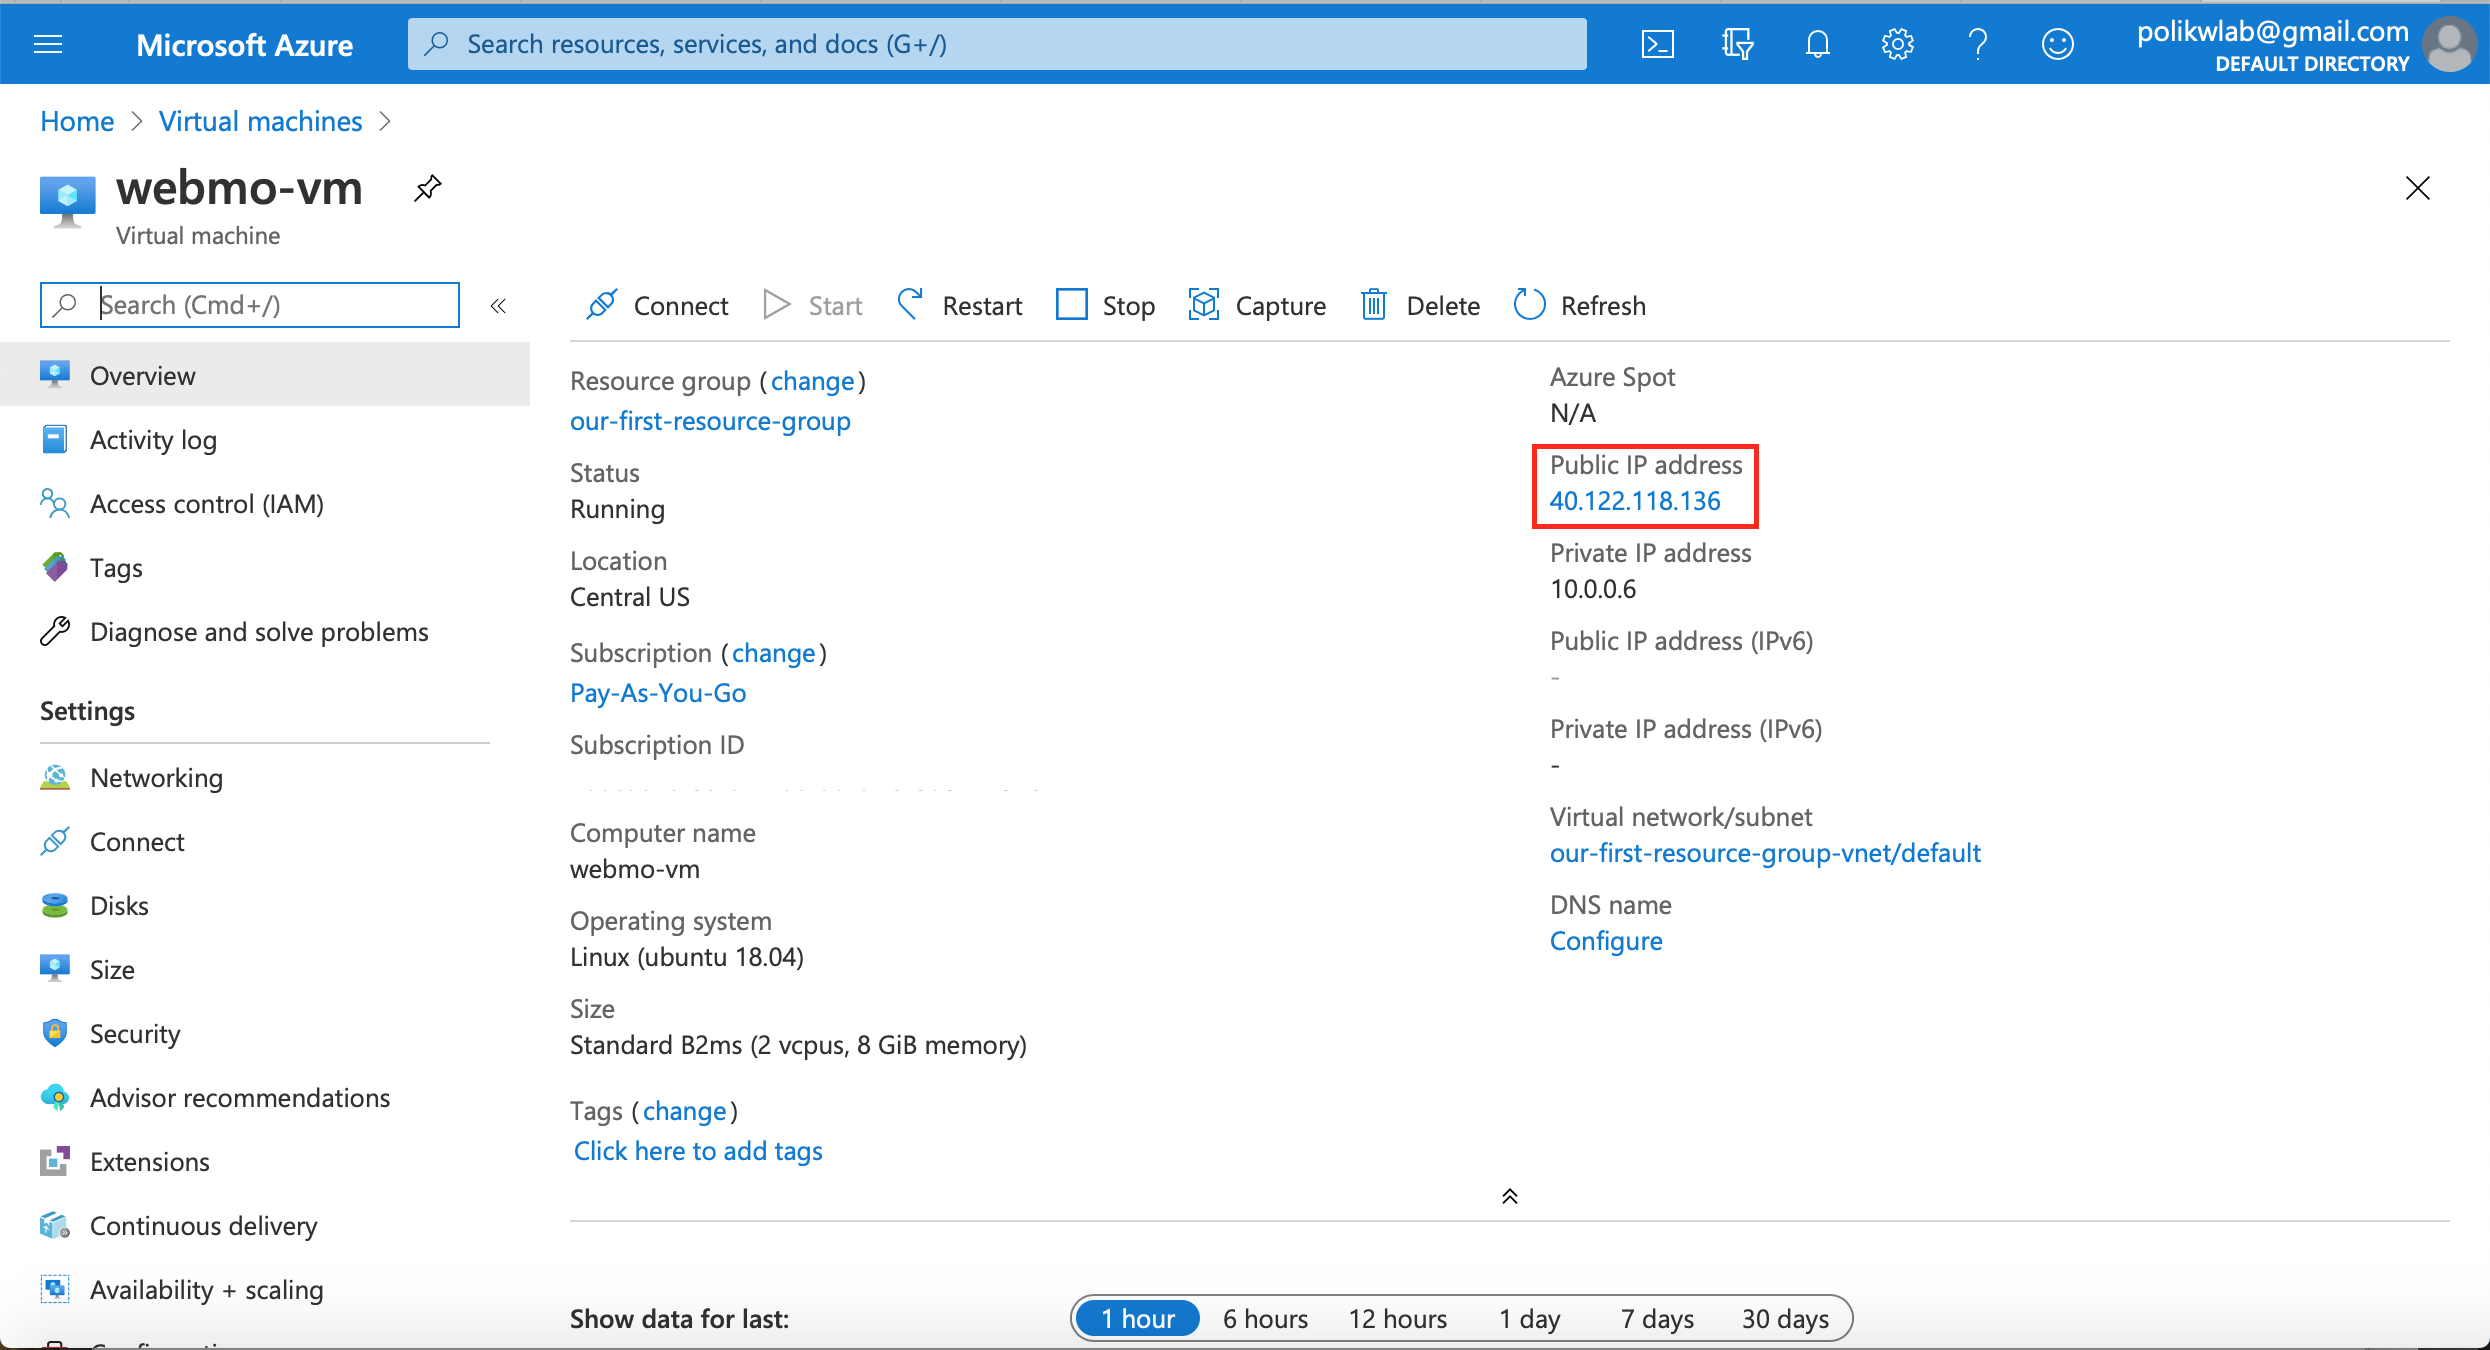The image size is (2490, 1350).
Task: Collapse the search sidebar with the double chevron
Action: pos(498,305)
